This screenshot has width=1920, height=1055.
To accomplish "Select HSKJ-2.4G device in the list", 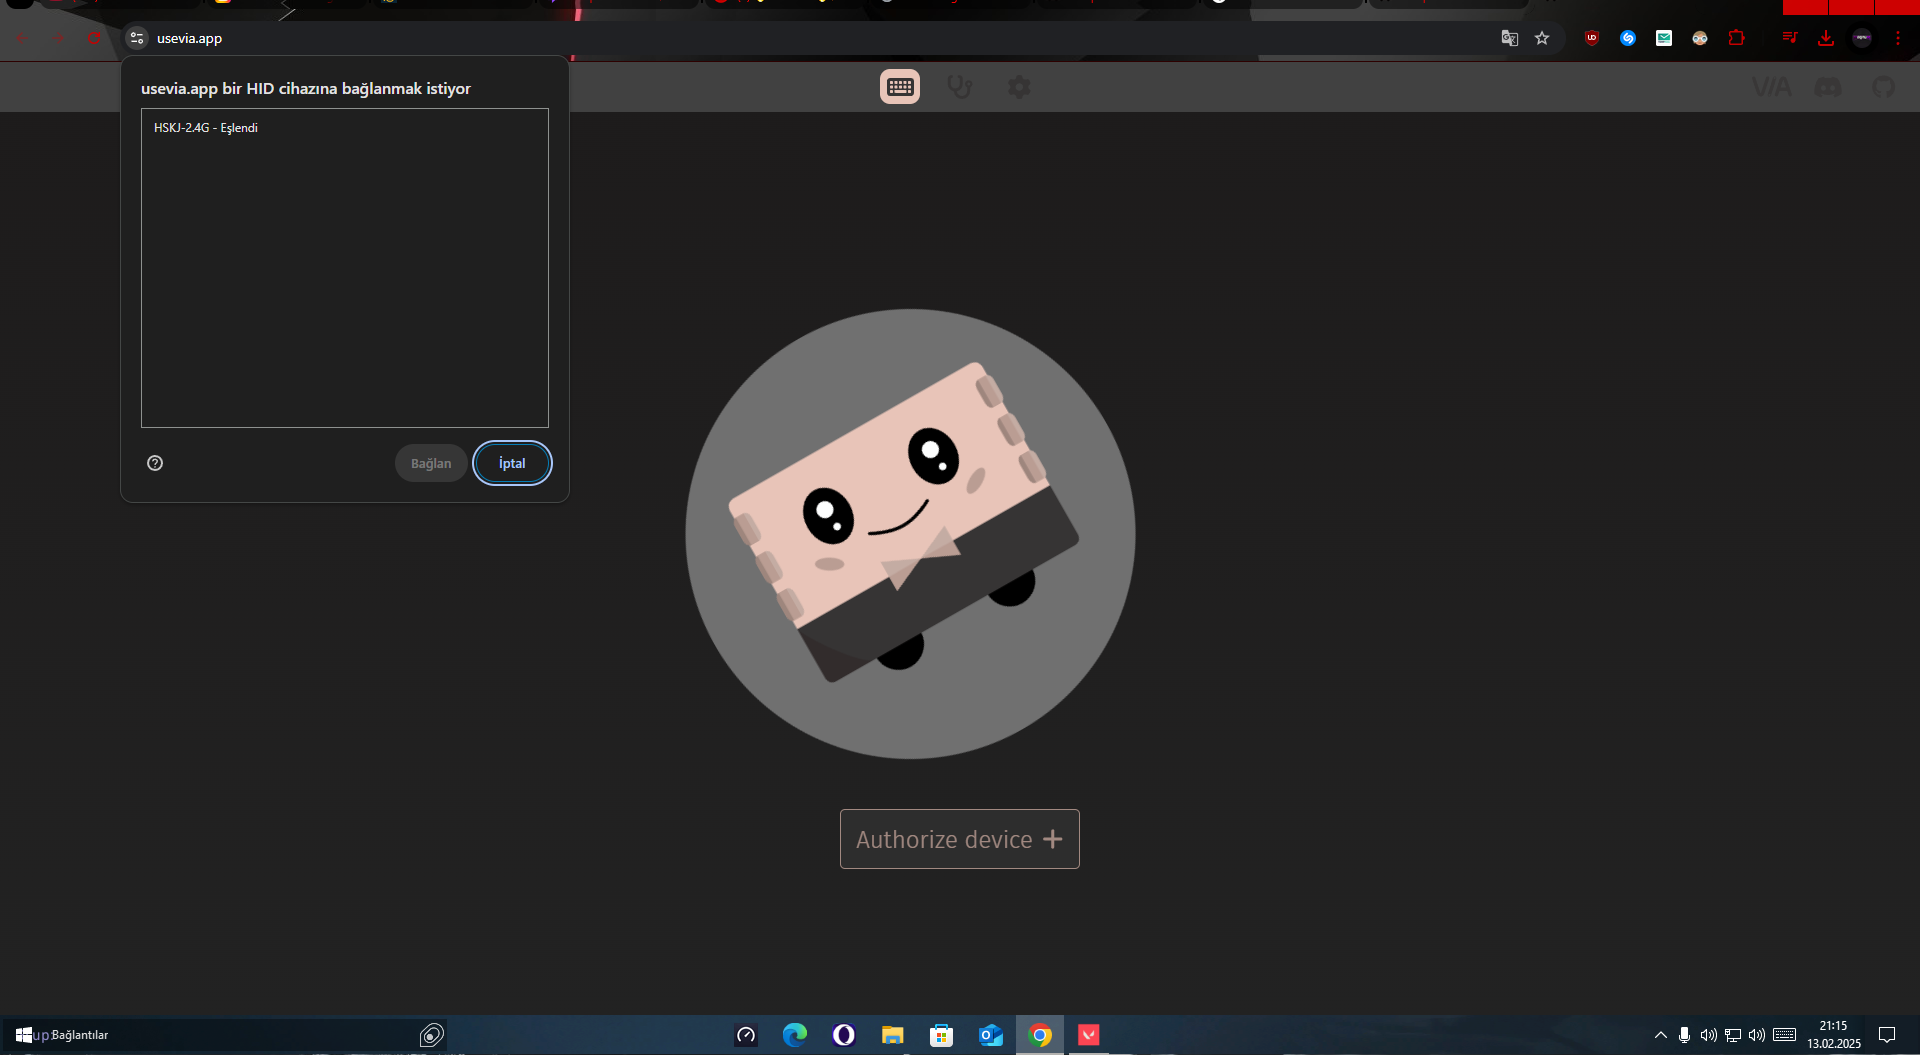I will 206,128.
